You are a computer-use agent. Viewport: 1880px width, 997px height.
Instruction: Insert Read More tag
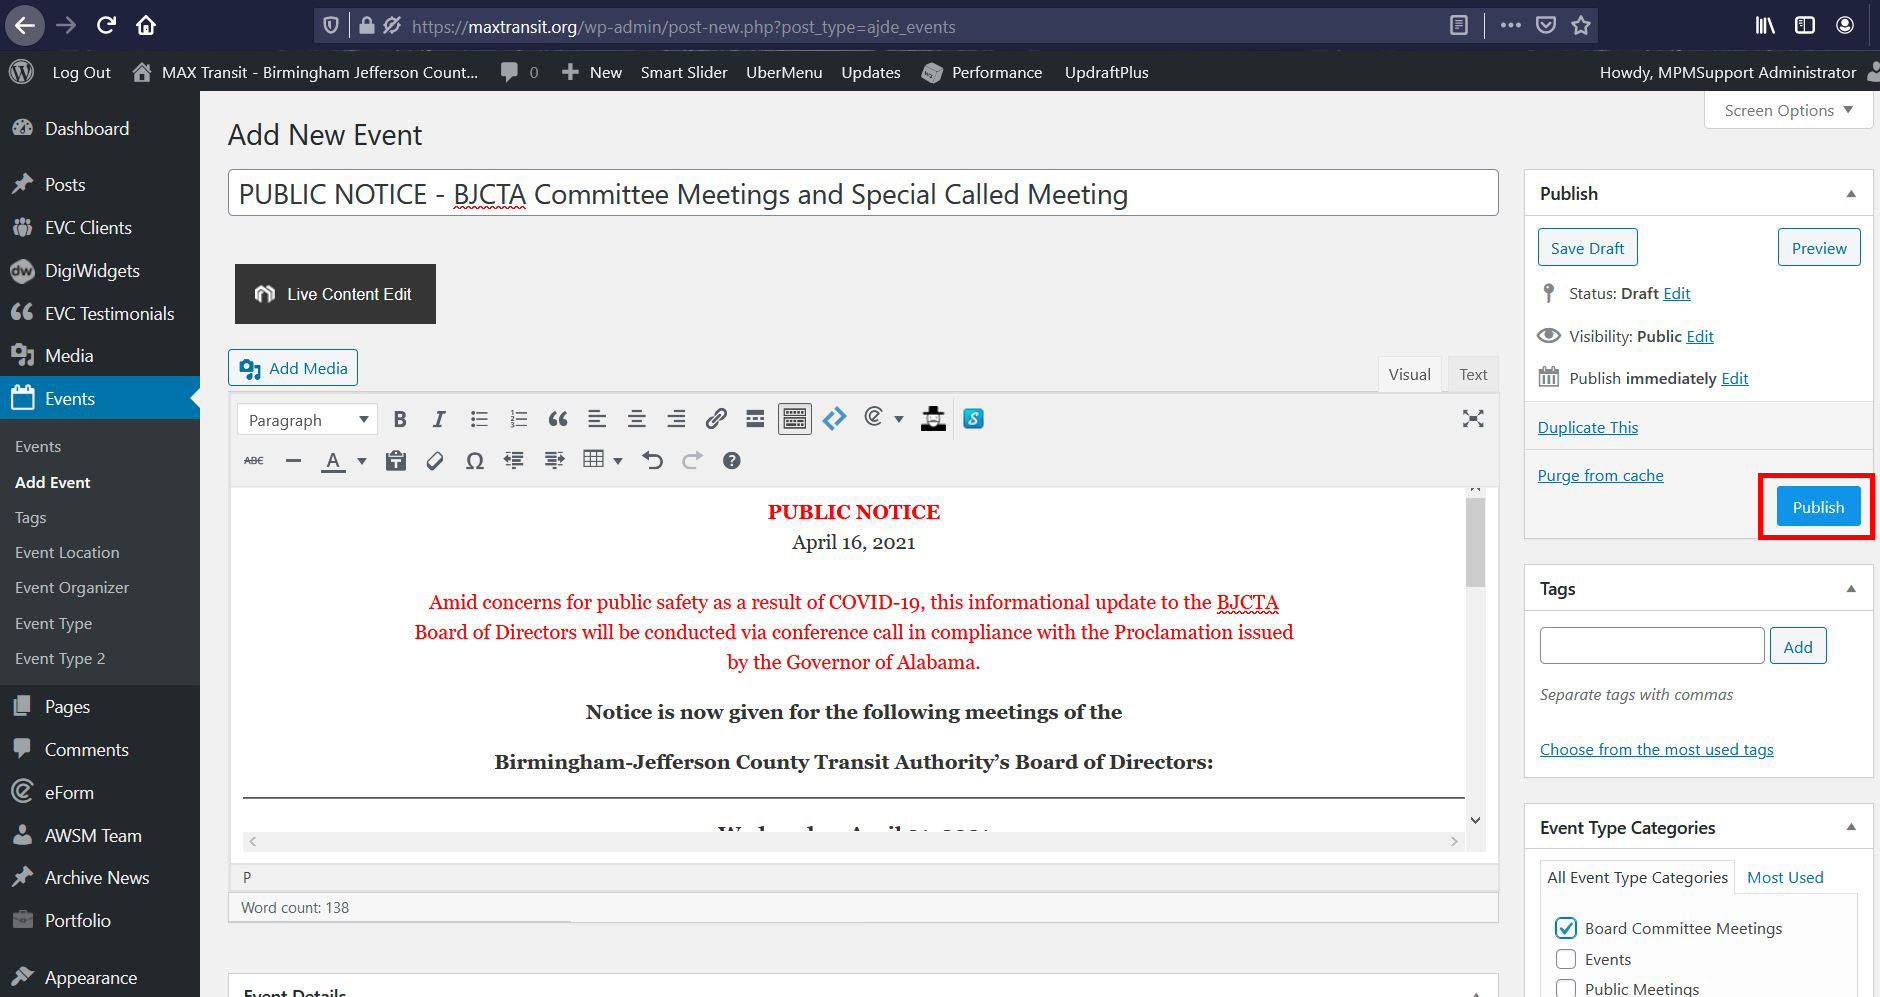click(755, 419)
